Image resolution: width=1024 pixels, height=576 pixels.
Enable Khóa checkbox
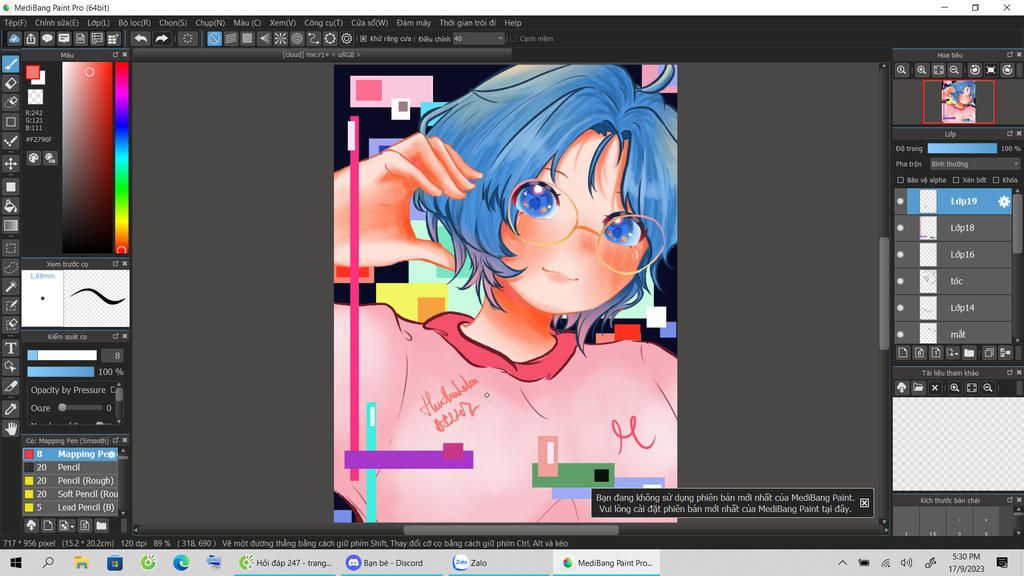click(x=996, y=180)
